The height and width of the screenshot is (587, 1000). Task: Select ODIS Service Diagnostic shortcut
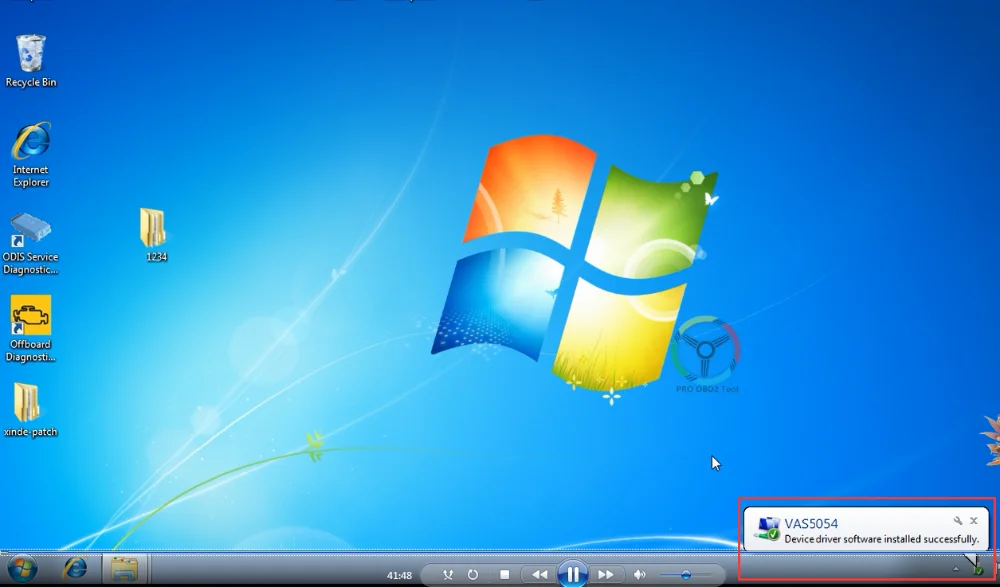[x=31, y=244]
